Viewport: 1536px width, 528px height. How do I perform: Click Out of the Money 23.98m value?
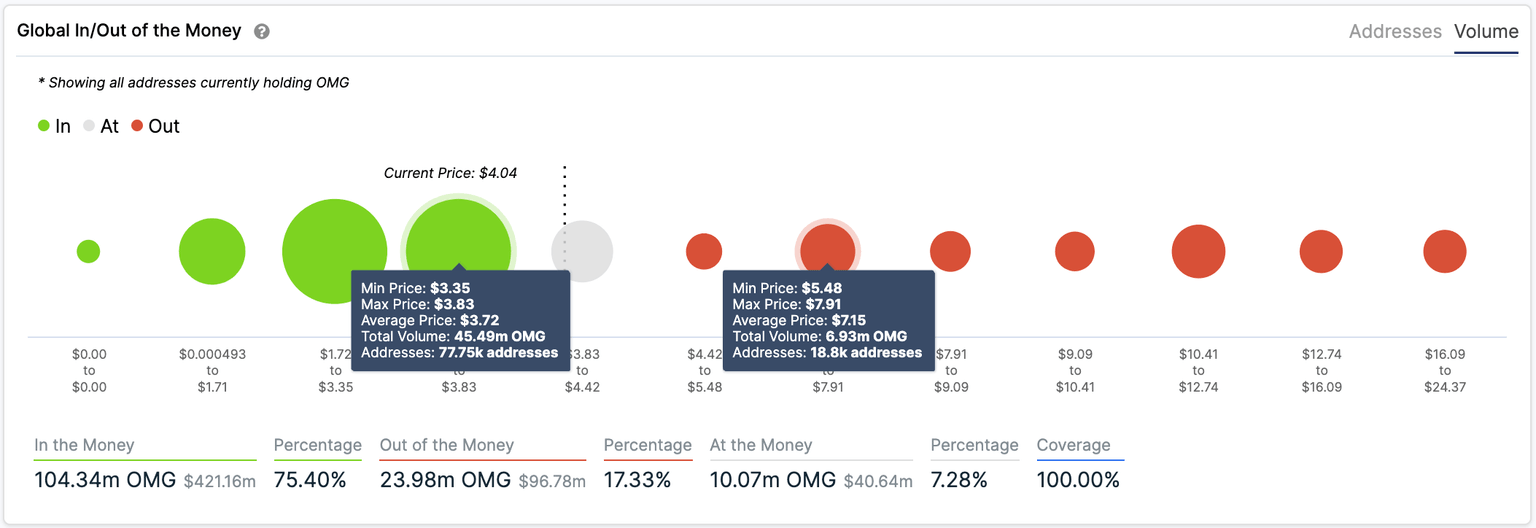[x=446, y=481]
